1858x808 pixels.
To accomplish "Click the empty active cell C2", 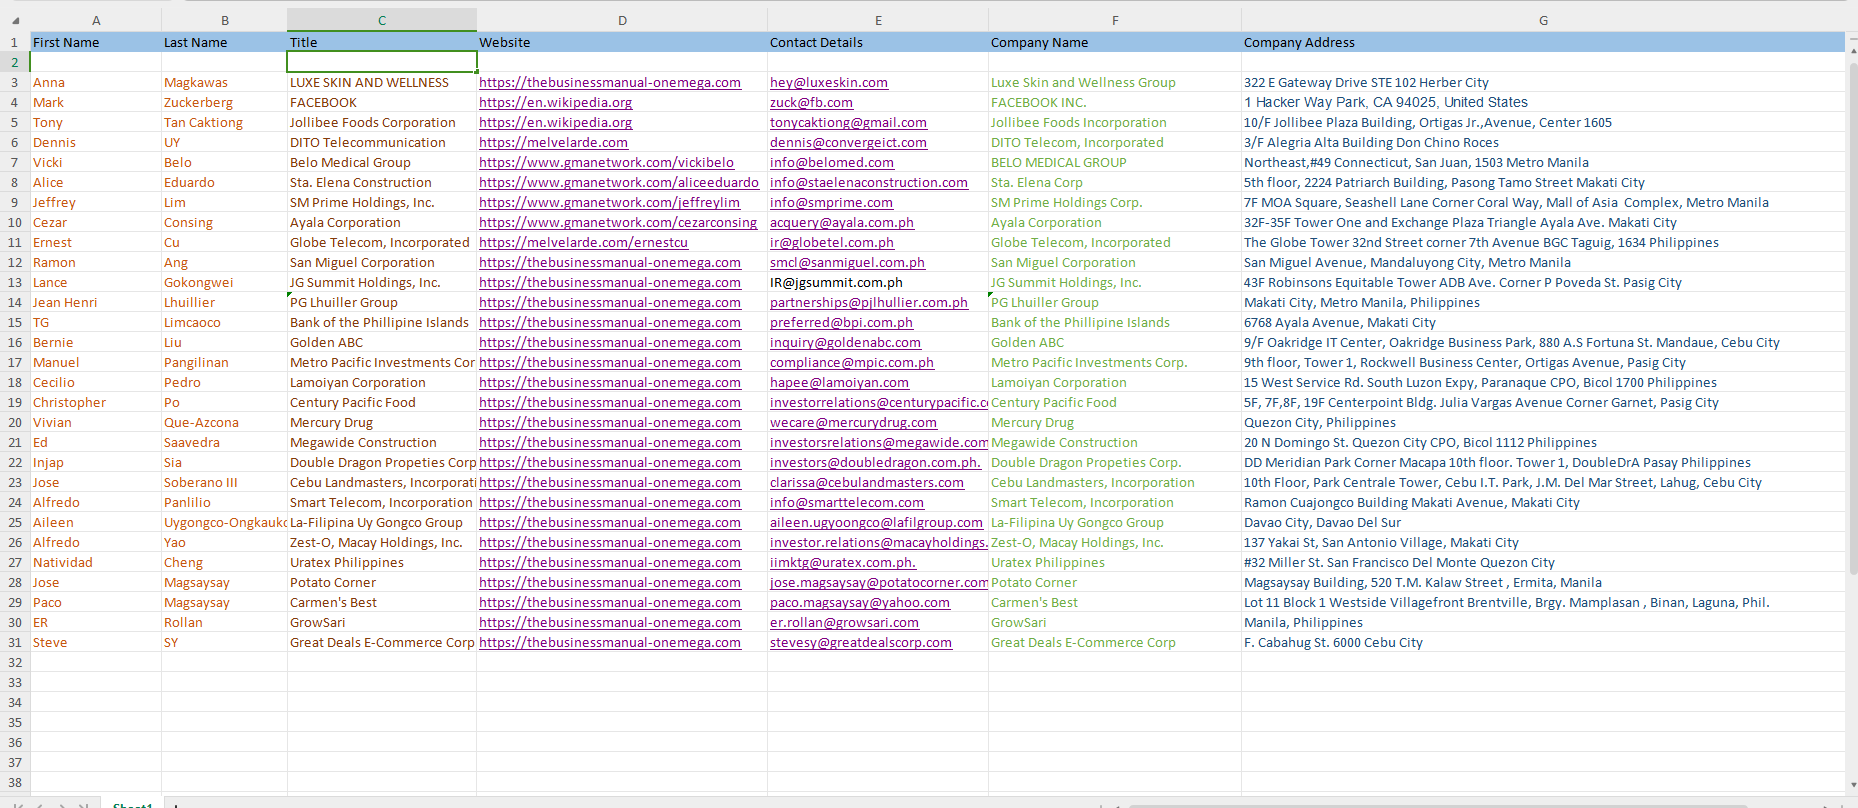I will pos(382,62).
